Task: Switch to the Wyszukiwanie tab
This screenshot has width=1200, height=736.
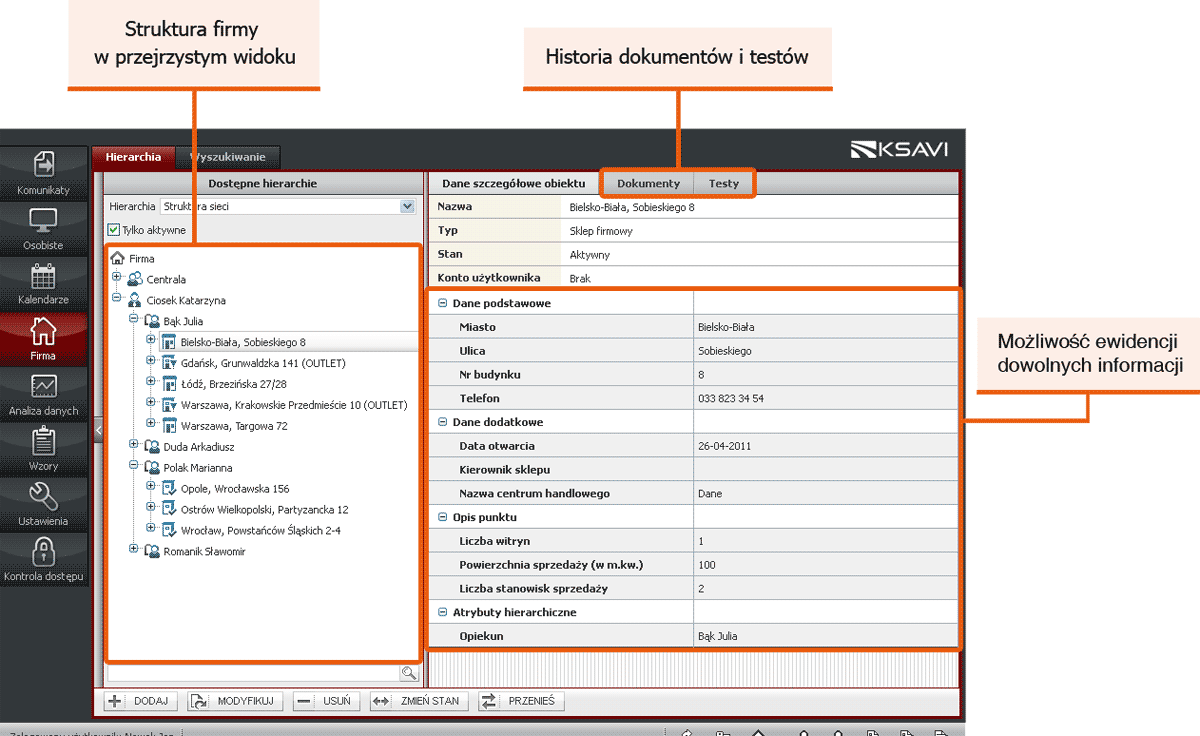Action: coord(229,157)
